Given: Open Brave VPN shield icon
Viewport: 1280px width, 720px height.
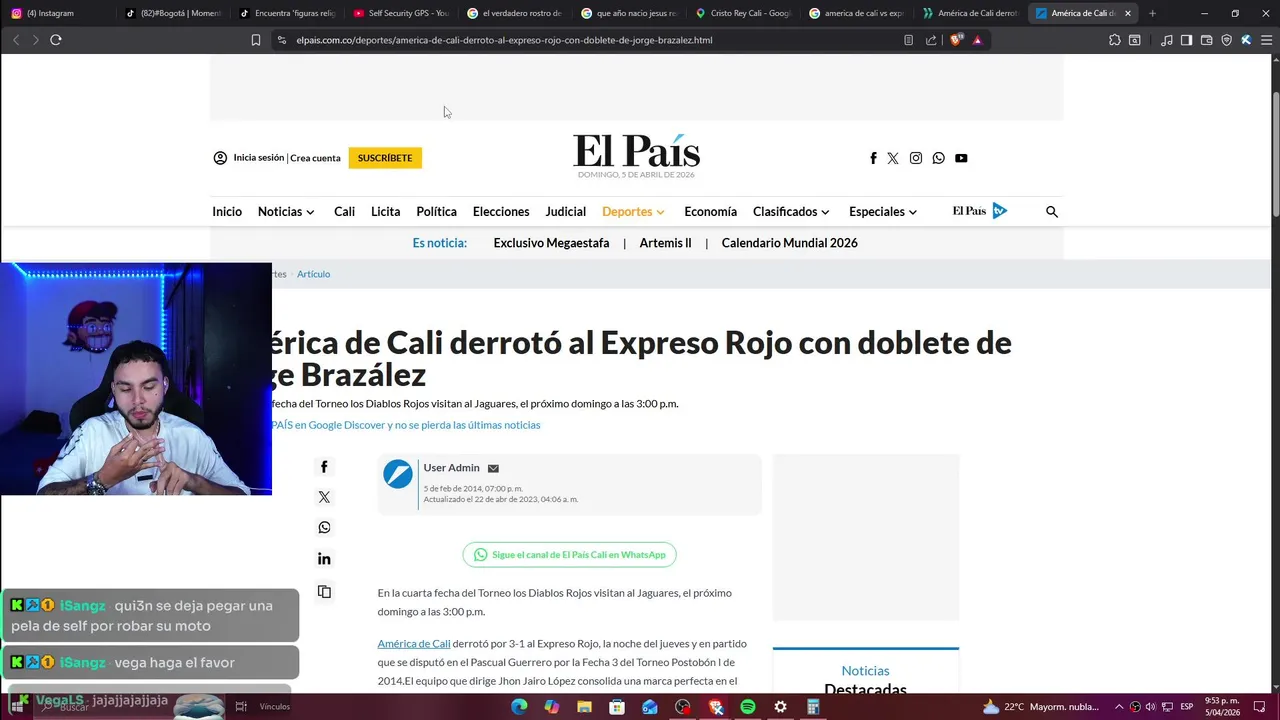Looking at the screenshot, I should pos(1227,40).
